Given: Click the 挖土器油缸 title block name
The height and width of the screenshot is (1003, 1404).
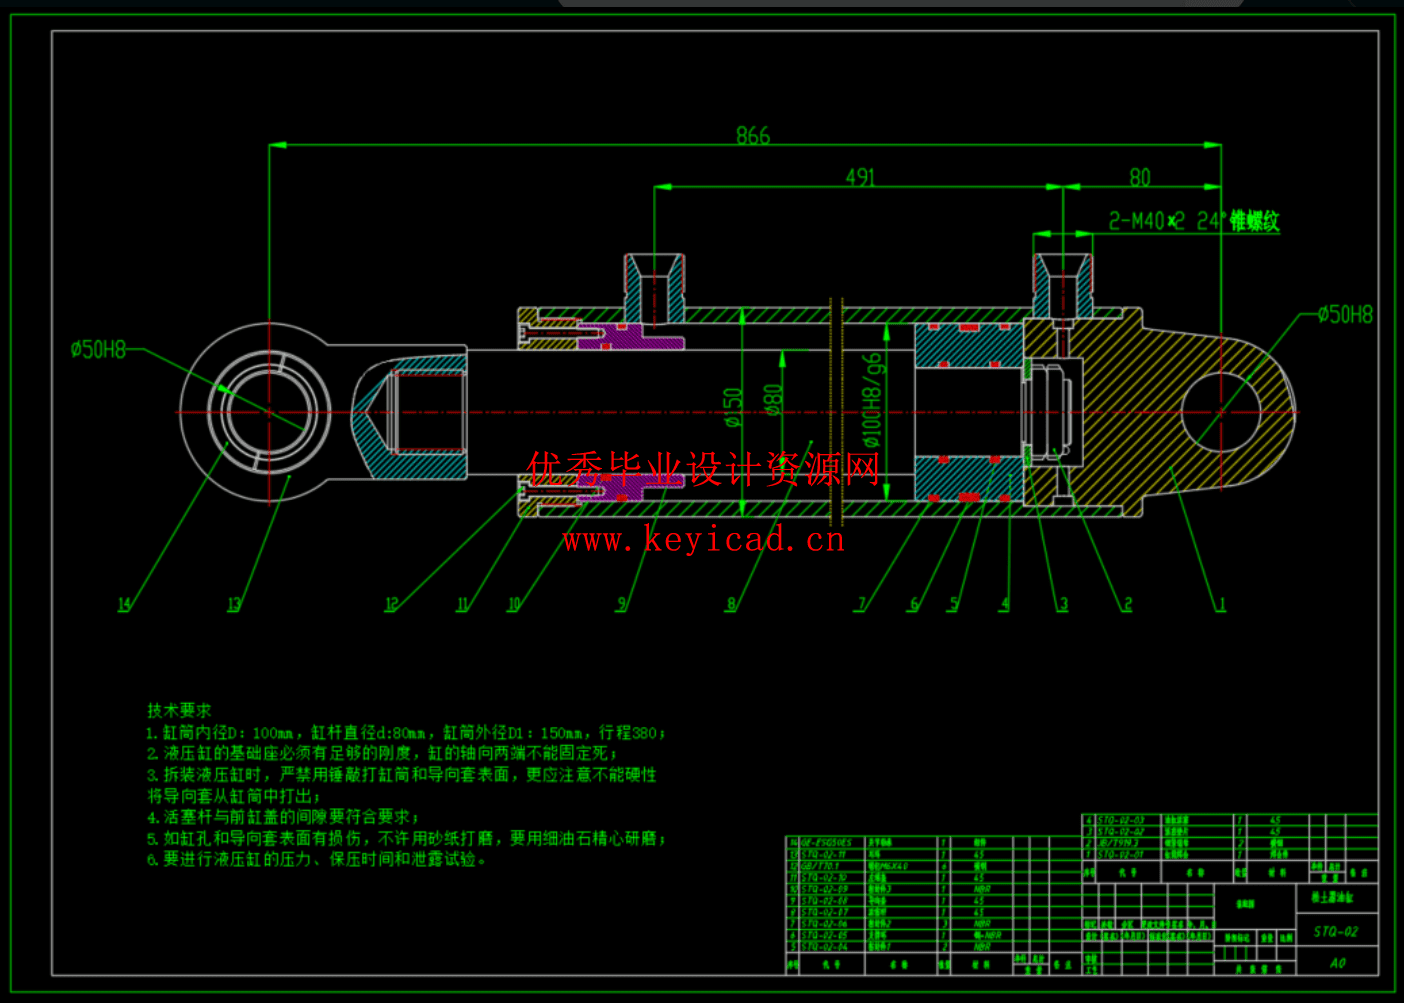Looking at the screenshot, I should click(x=1333, y=898).
